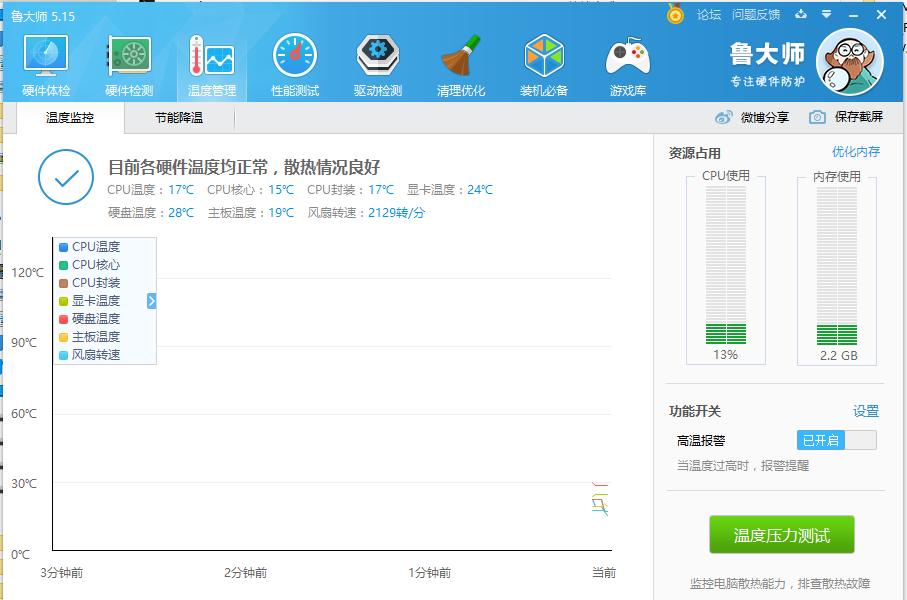907x600 pixels.
Task: Click the temperature lines at chart's current time
Action: click(x=600, y=499)
